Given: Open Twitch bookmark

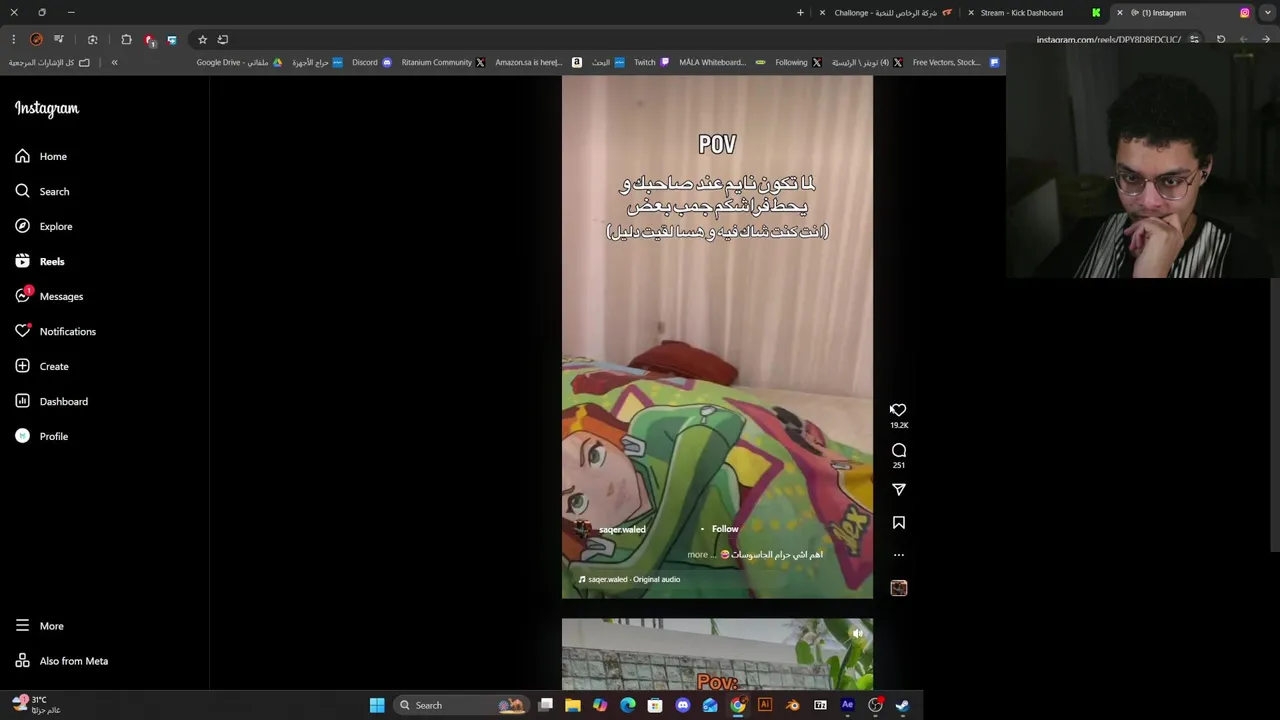Looking at the screenshot, I should point(652,62).
